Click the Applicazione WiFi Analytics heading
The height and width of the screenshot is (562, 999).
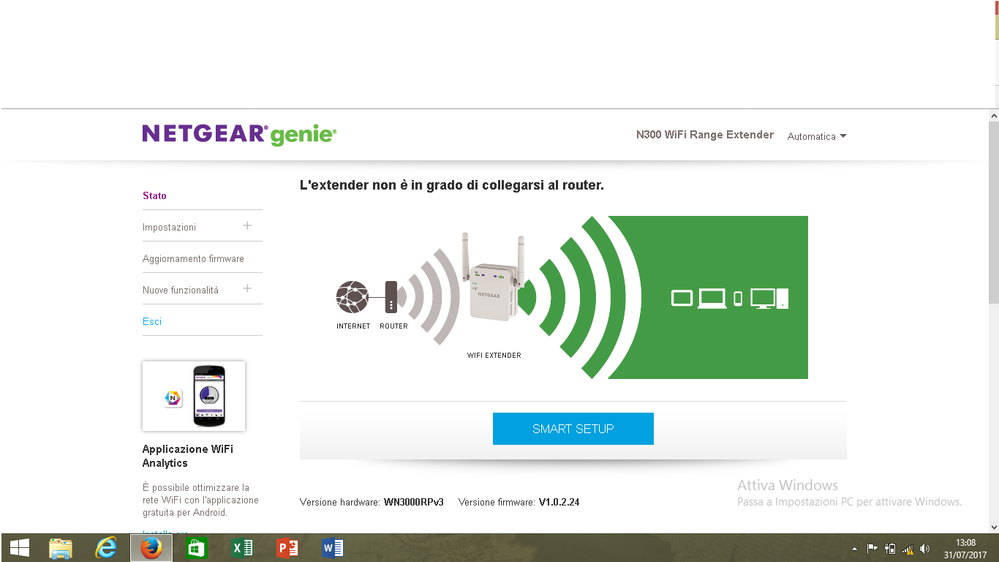[x=187, y=456]
